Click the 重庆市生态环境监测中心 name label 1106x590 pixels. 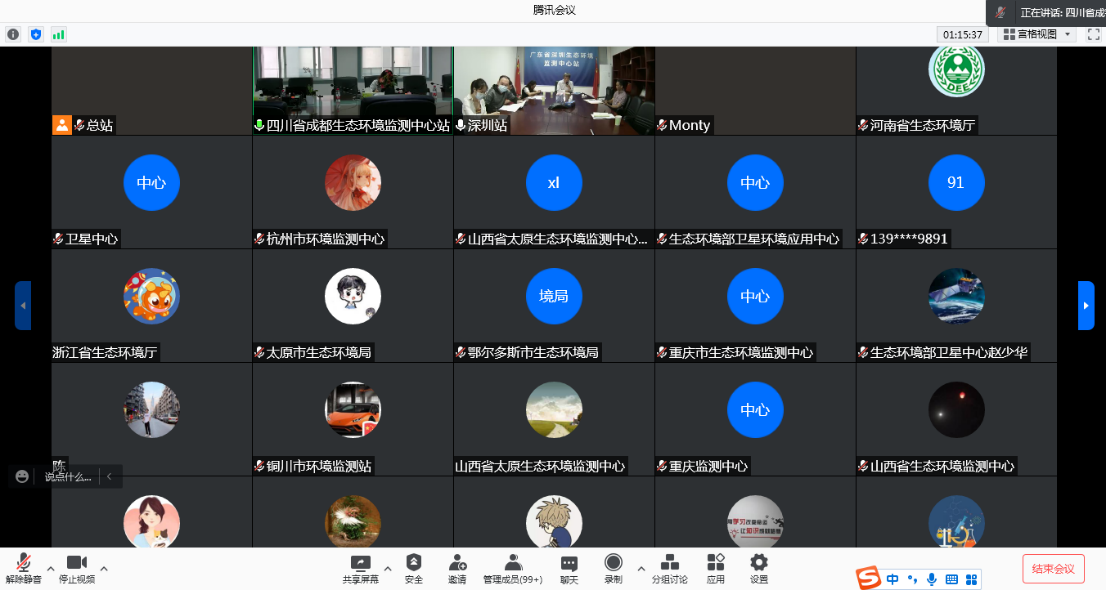click(741, 353)
